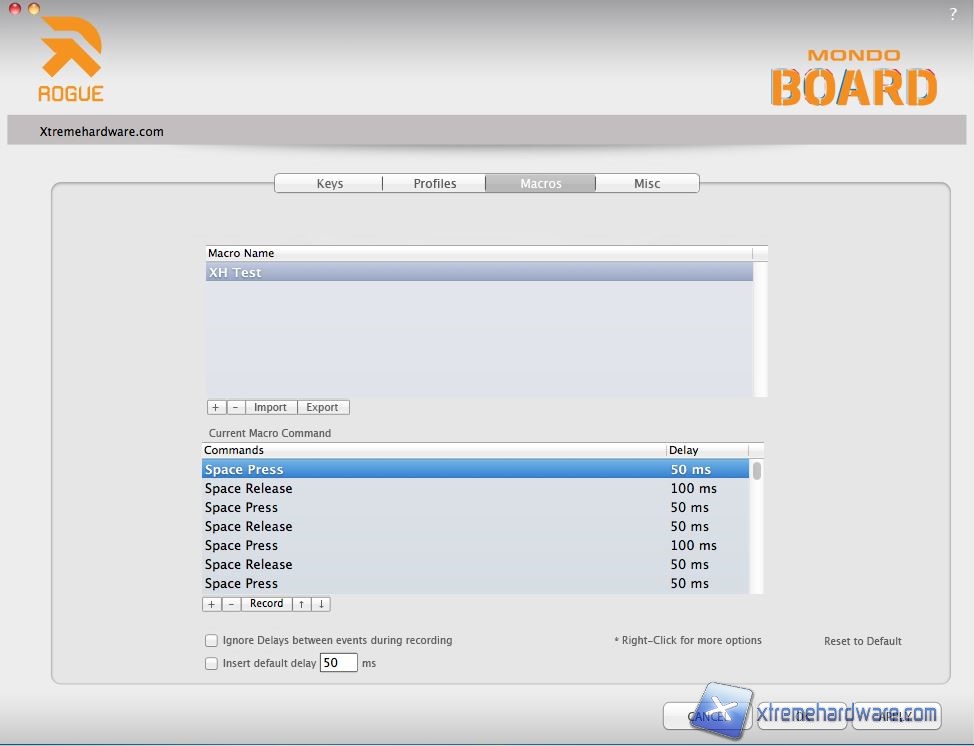The width and height of the screenshot is (974, 746).
Task: Move command down with the down arrow
Action: point(321,604)
